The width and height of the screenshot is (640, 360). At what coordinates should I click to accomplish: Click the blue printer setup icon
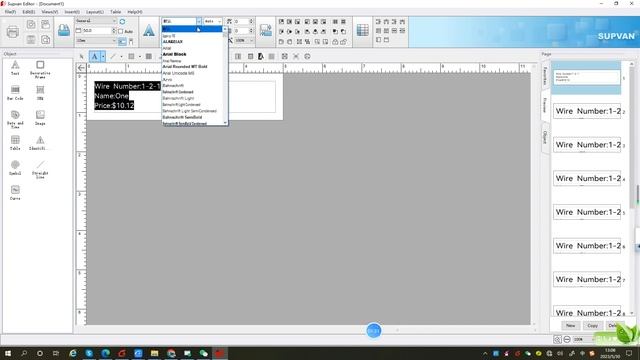[64, 30]
